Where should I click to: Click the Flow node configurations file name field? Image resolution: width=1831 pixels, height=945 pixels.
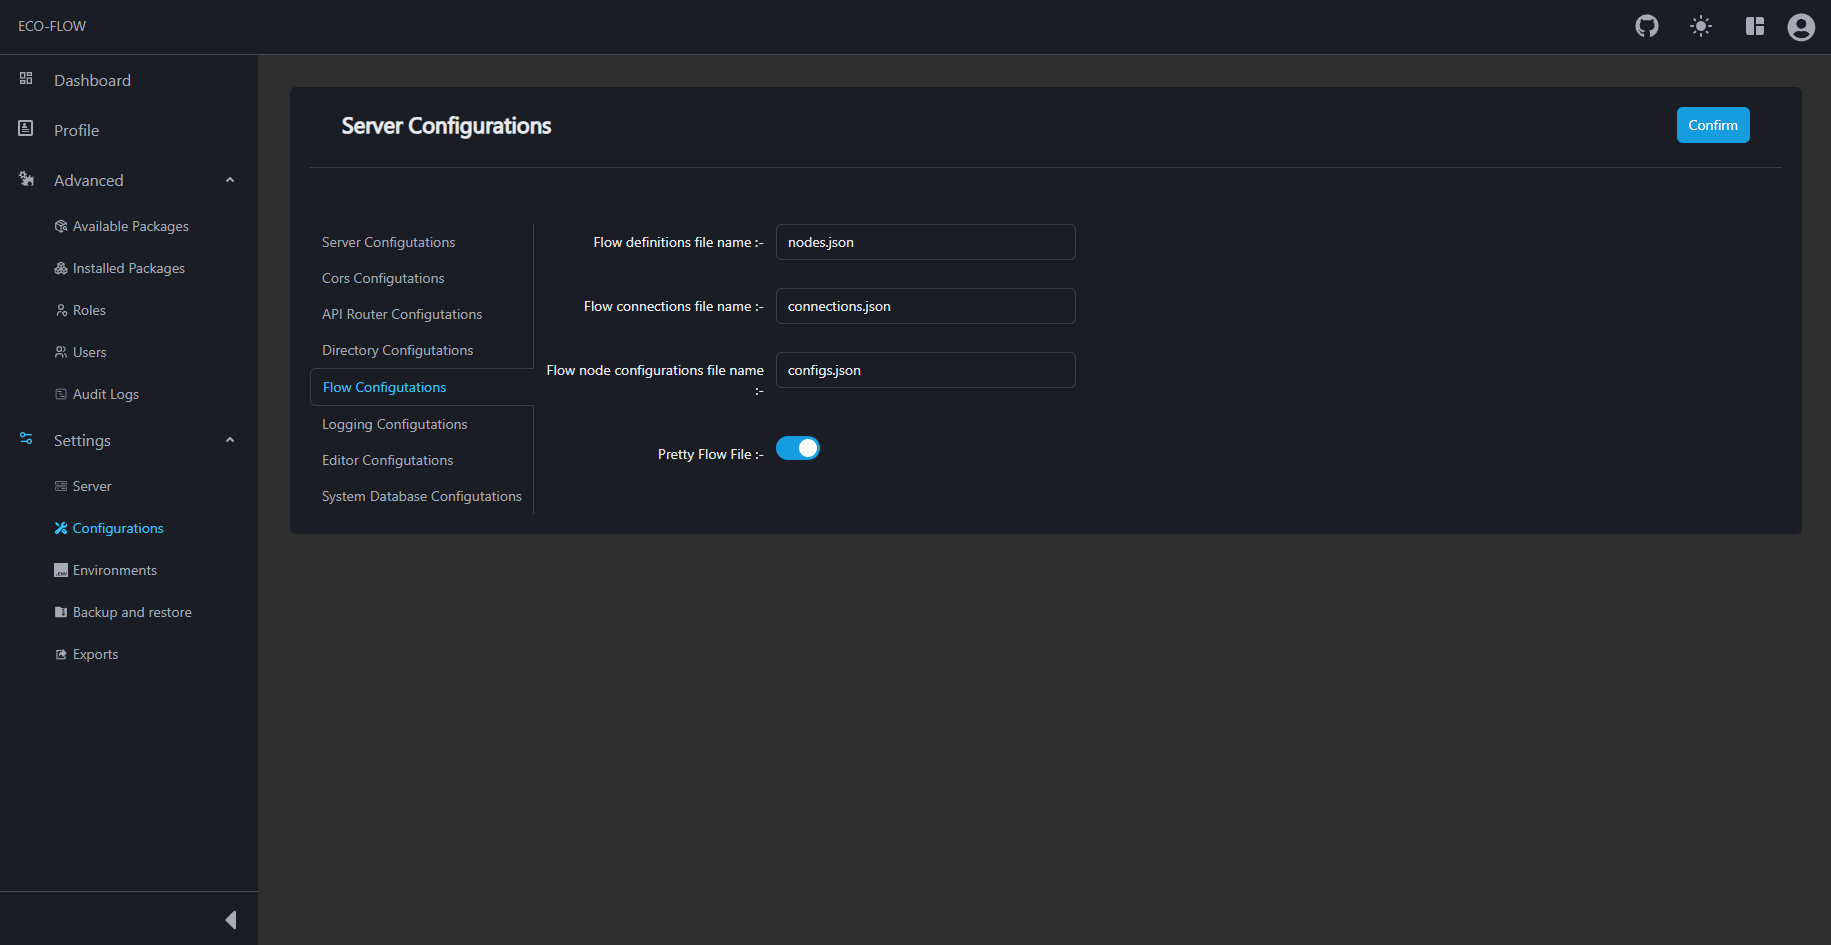[926, 370]
